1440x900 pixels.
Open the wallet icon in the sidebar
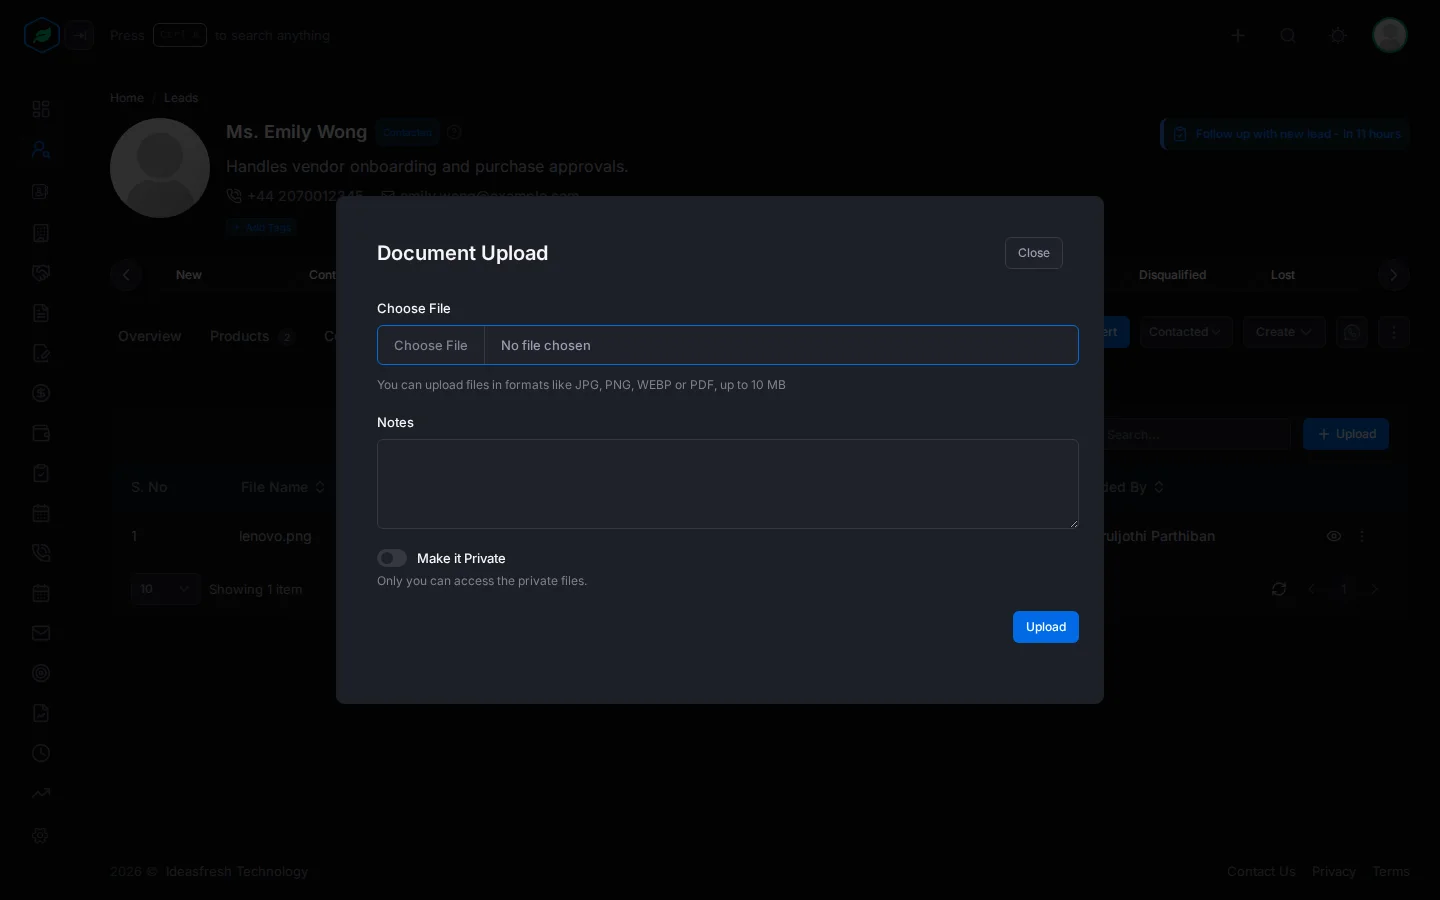(41, 433)
